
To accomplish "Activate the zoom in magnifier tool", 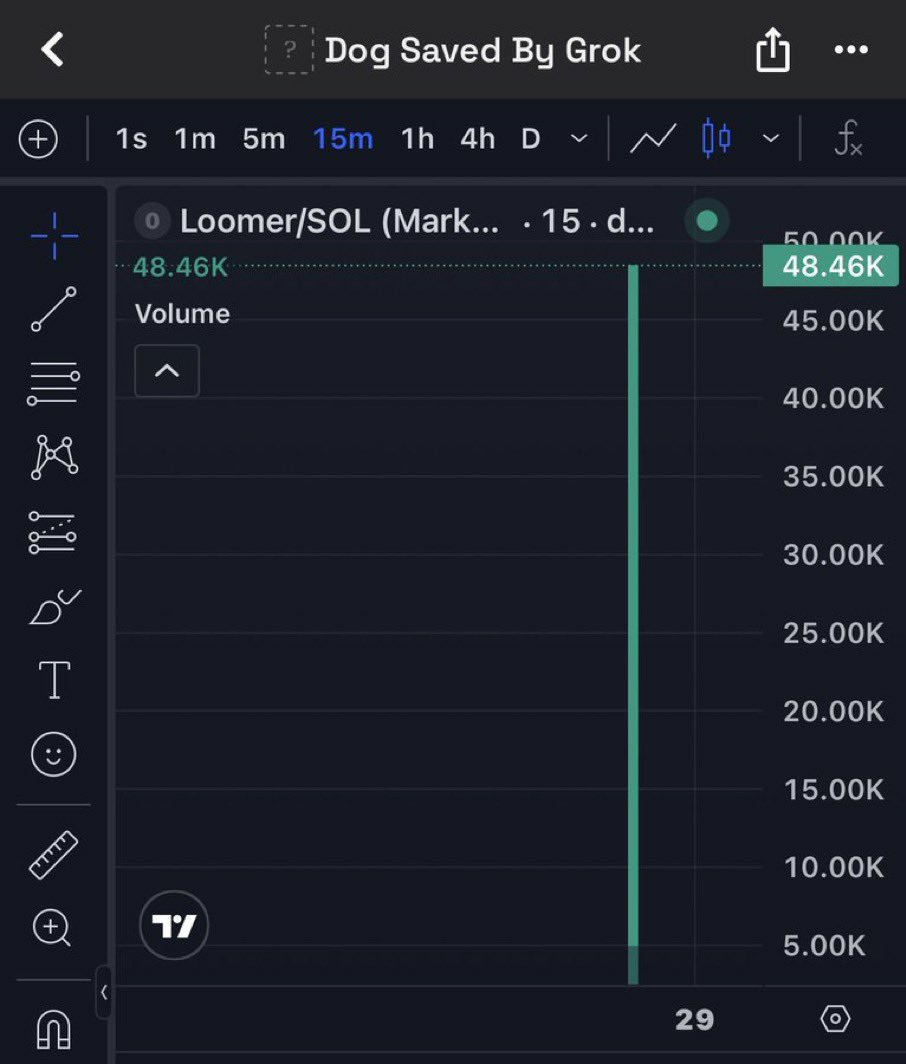I will click(x=52, y=928).
